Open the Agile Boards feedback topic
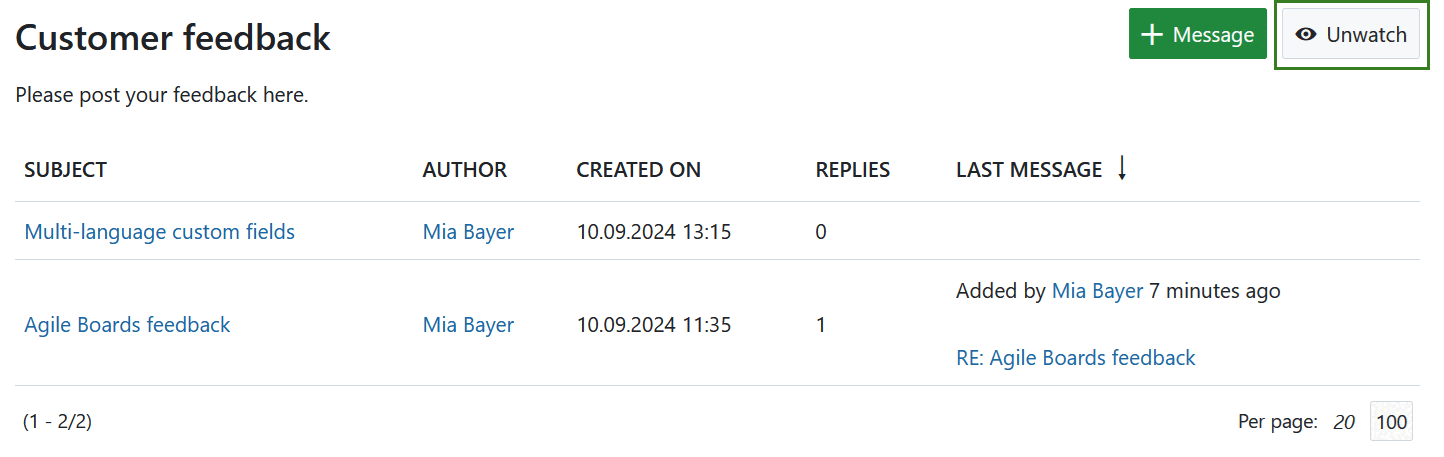The image size is (1444, 457). pyautogui.click(x=128, y=325)
